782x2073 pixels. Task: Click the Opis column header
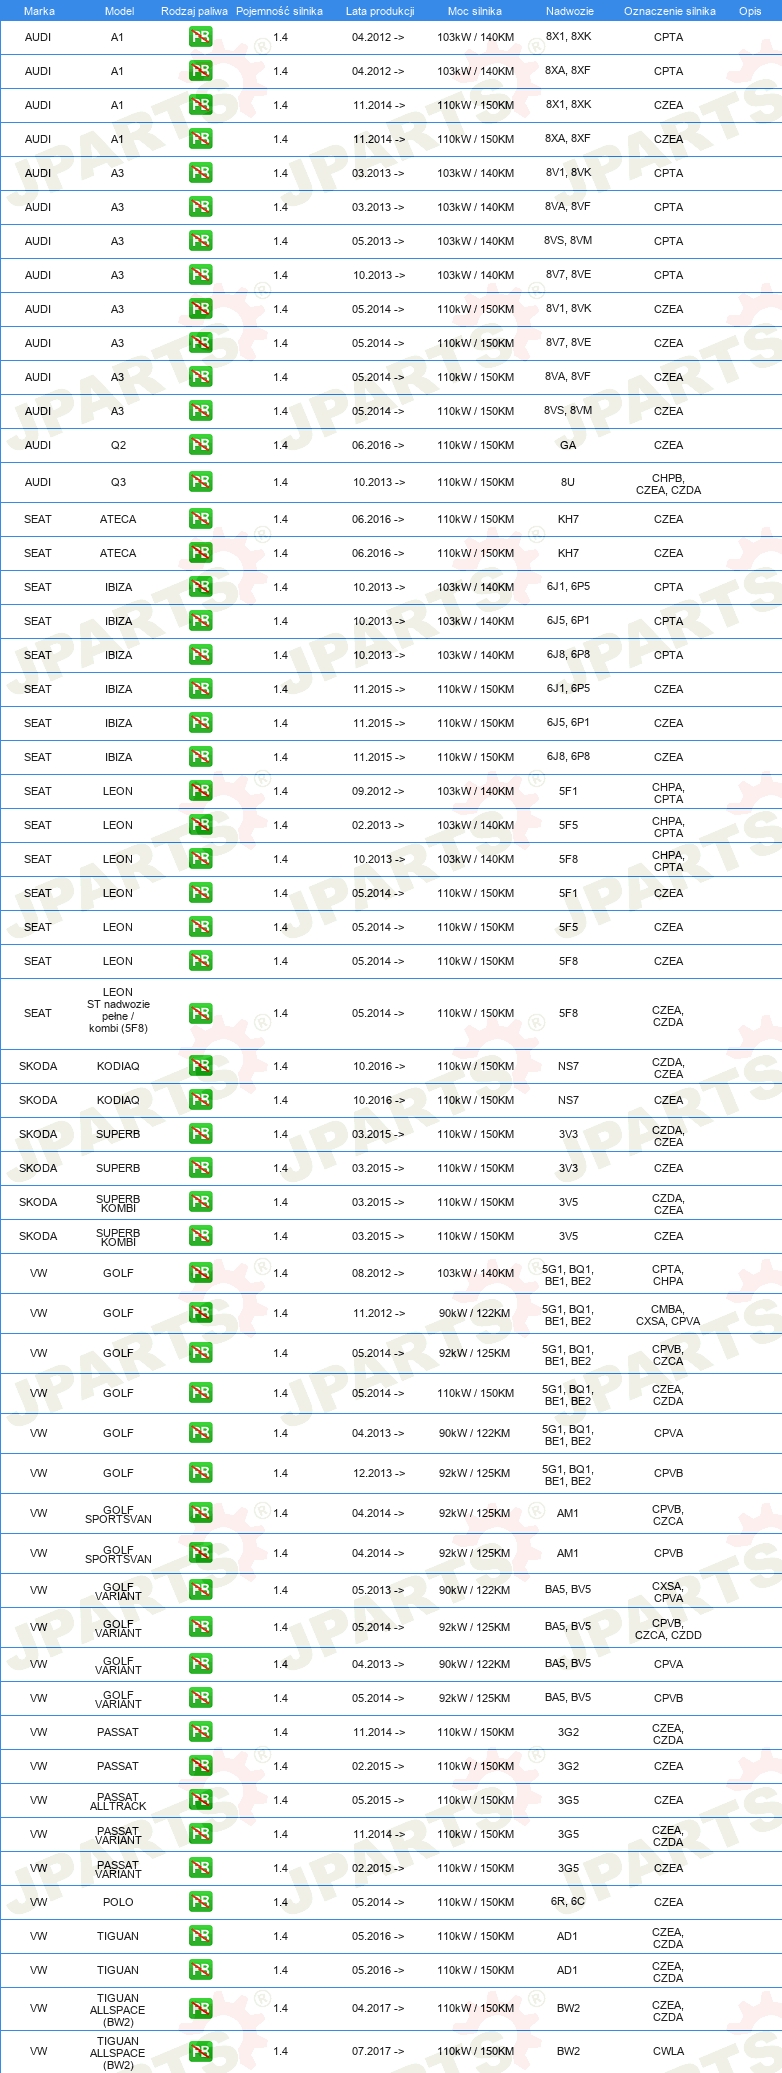coord(750,11)
